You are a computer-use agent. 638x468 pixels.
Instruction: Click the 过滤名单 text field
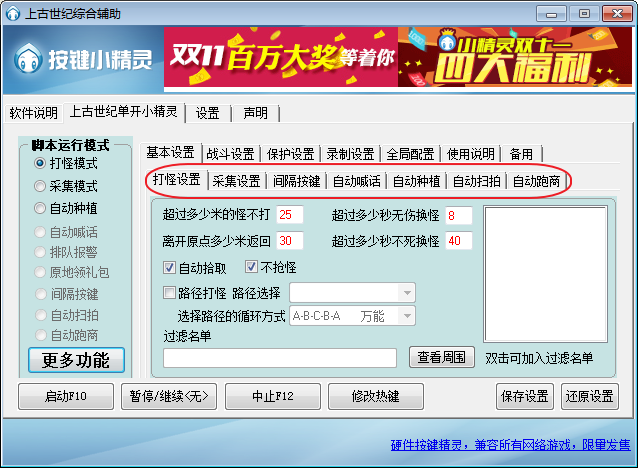280,358
